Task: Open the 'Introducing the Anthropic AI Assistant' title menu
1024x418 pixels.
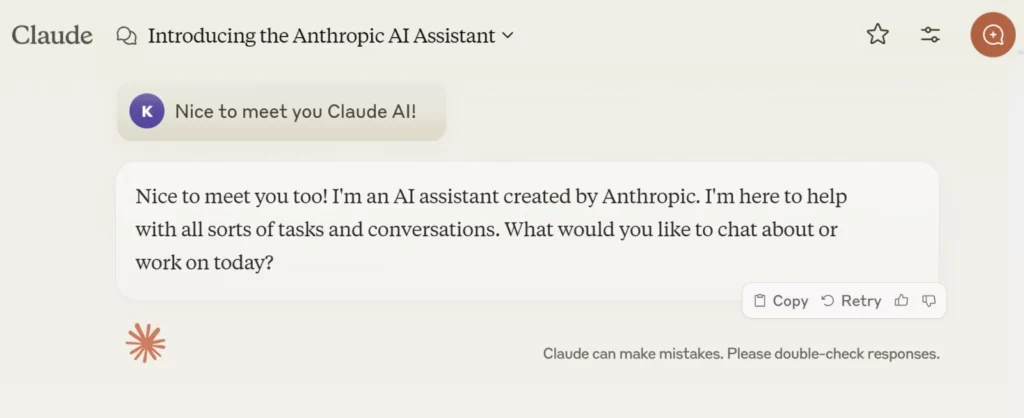Action: coord(321,36)
